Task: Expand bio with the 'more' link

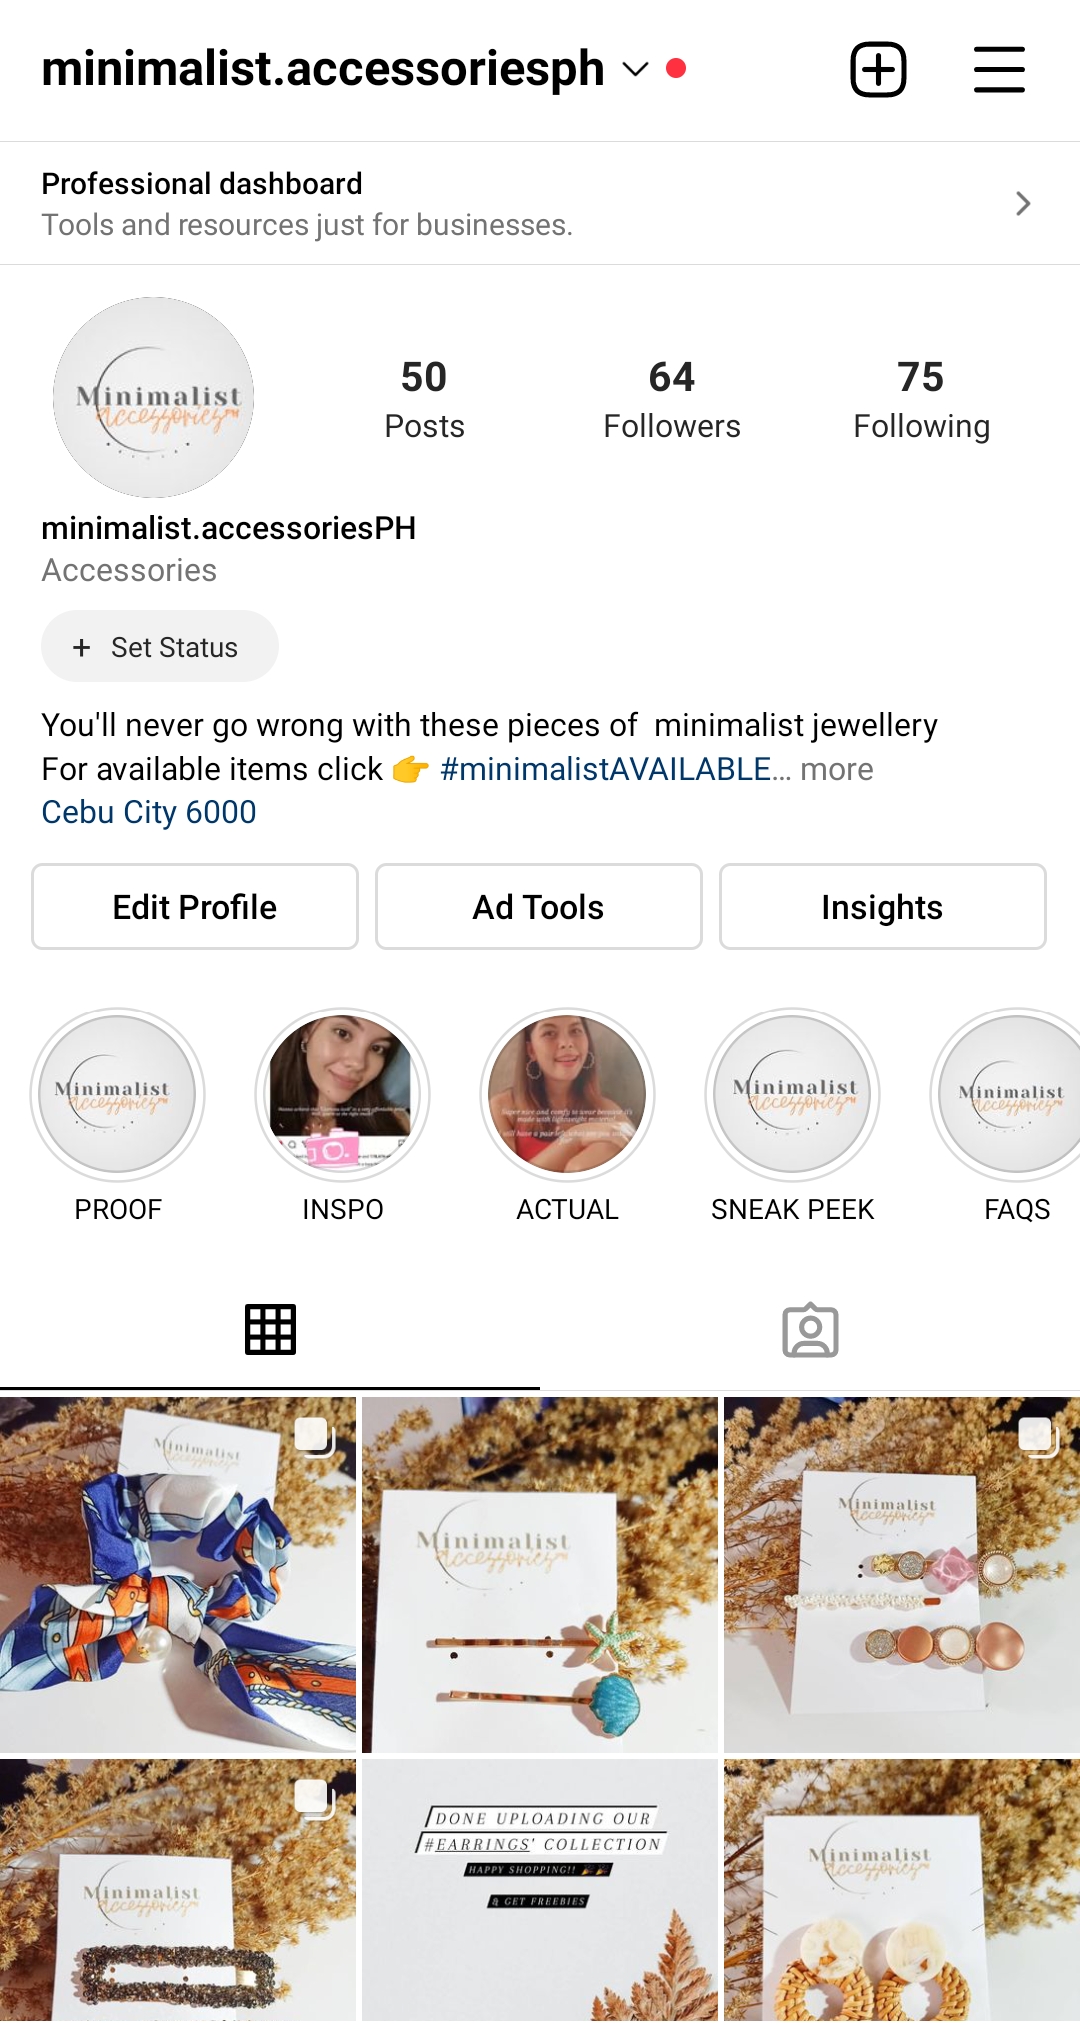Action: tap(837, 769)
